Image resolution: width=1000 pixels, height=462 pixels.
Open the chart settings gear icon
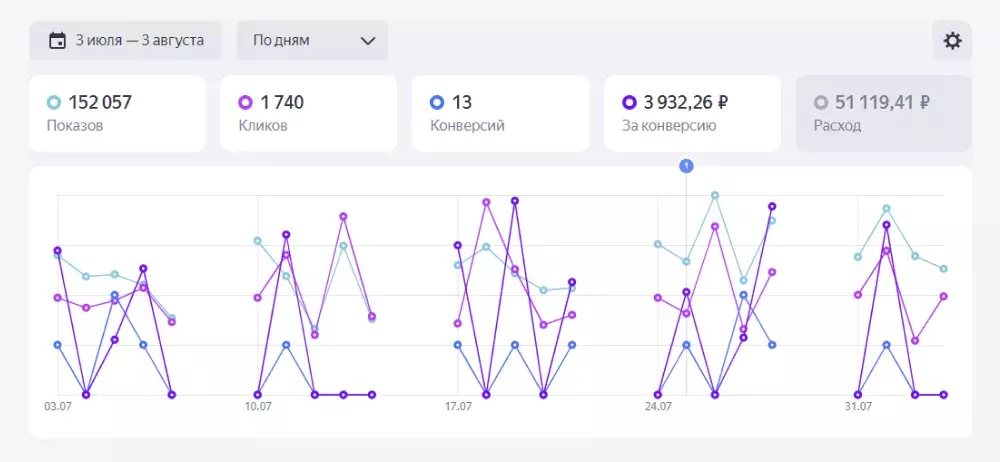pos(952,41)
